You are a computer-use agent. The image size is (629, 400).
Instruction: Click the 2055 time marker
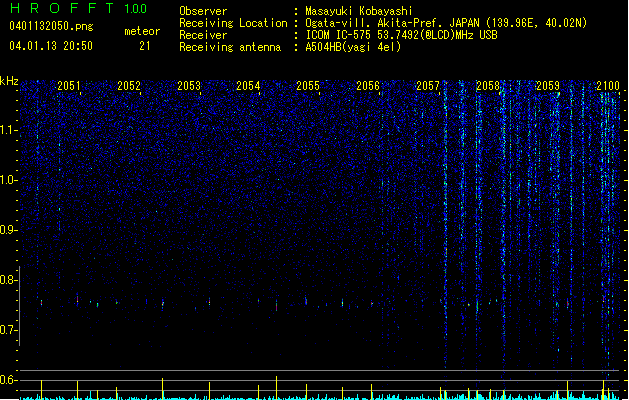click(x=308, y=86)
